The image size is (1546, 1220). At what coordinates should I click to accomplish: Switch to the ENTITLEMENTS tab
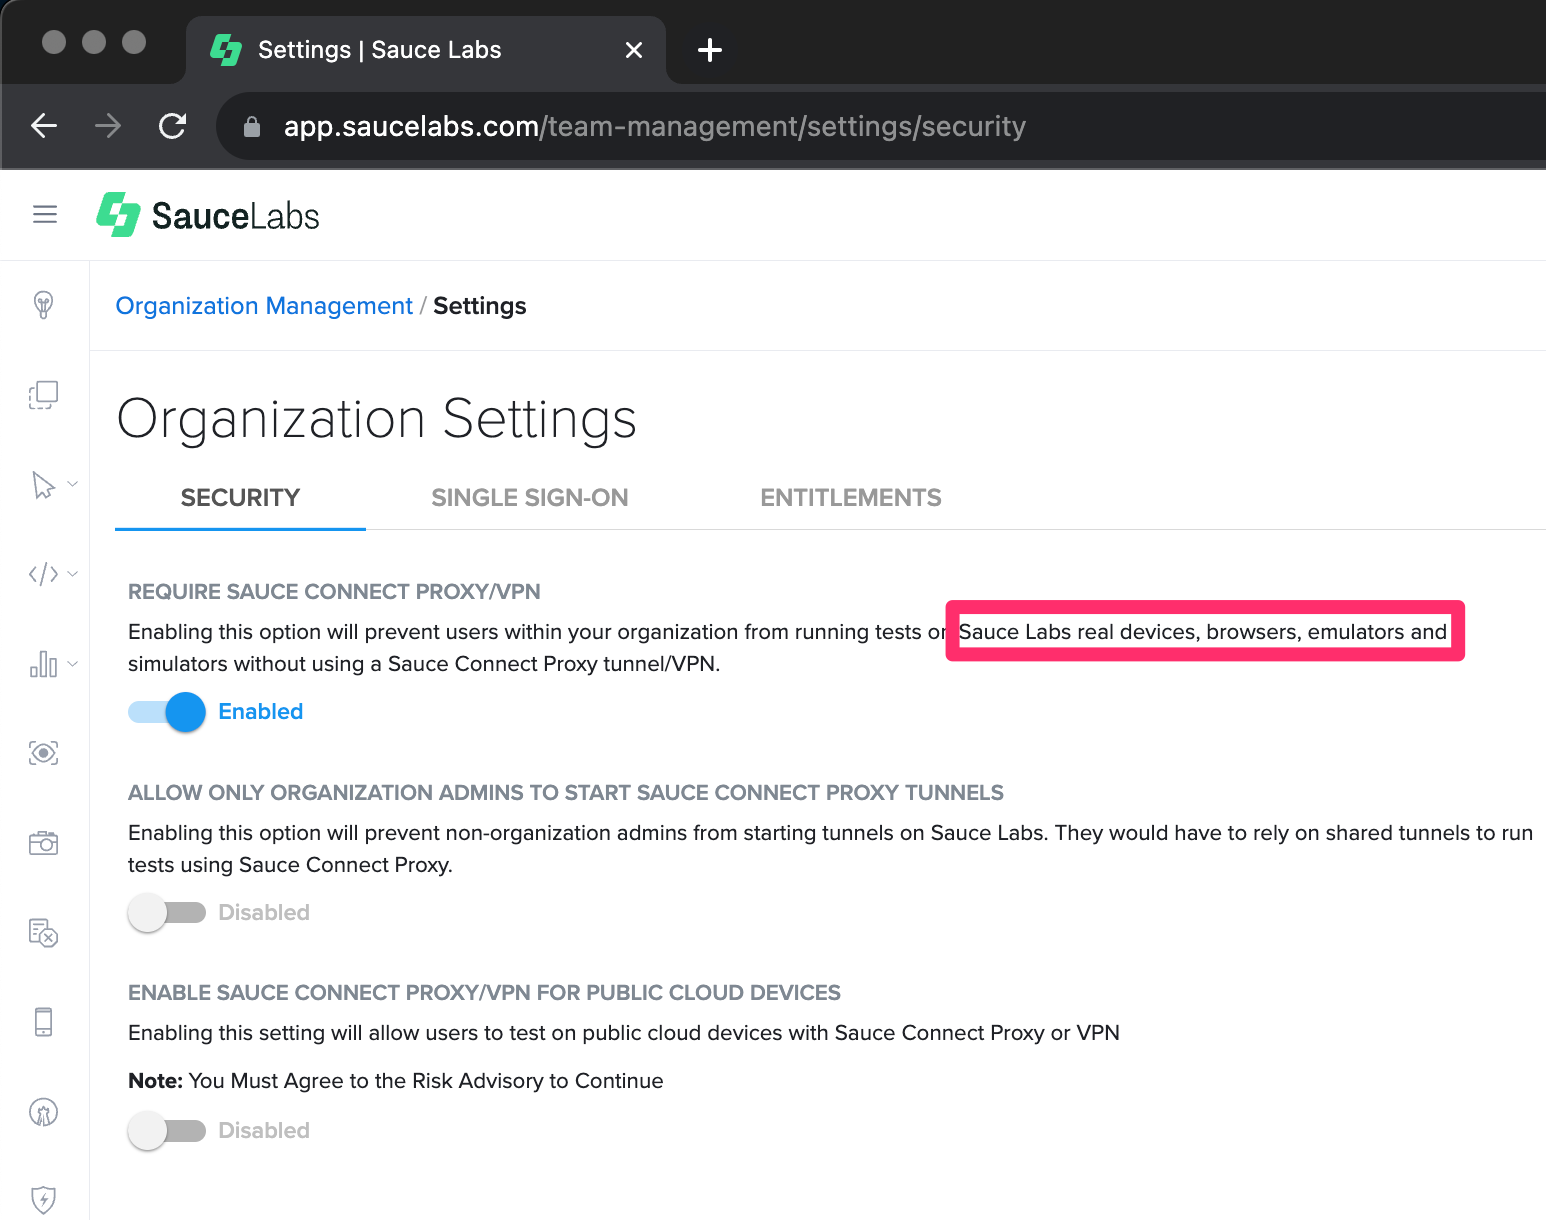(x=851, y=498)
